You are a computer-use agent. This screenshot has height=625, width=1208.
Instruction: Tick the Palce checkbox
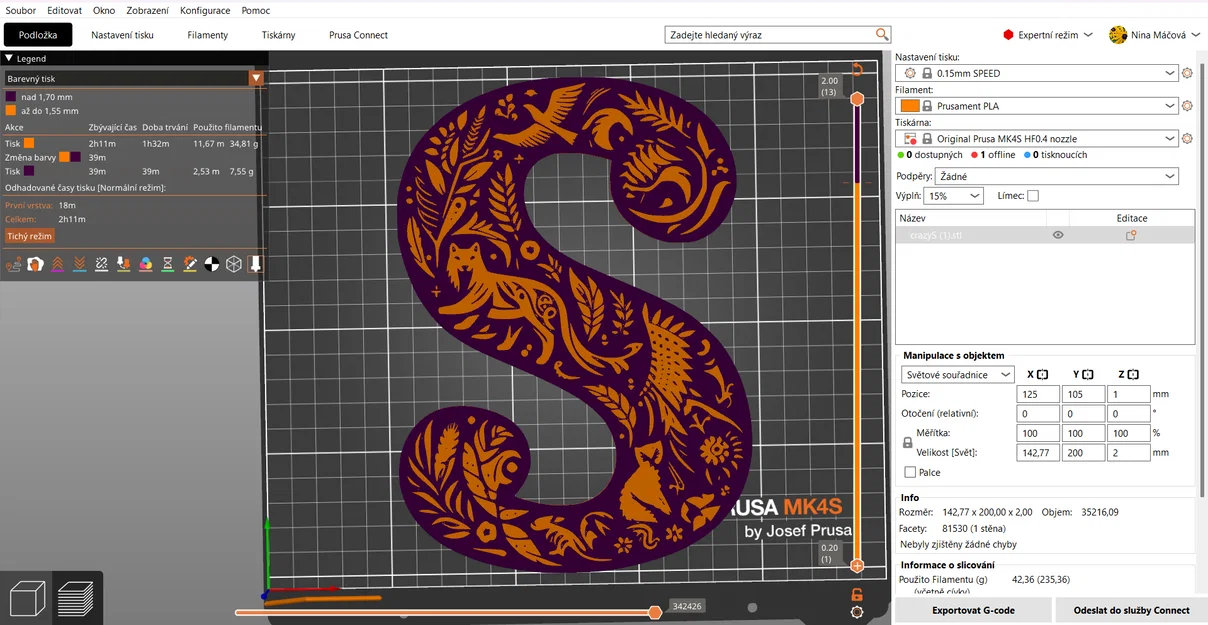[x=910, y=472]
